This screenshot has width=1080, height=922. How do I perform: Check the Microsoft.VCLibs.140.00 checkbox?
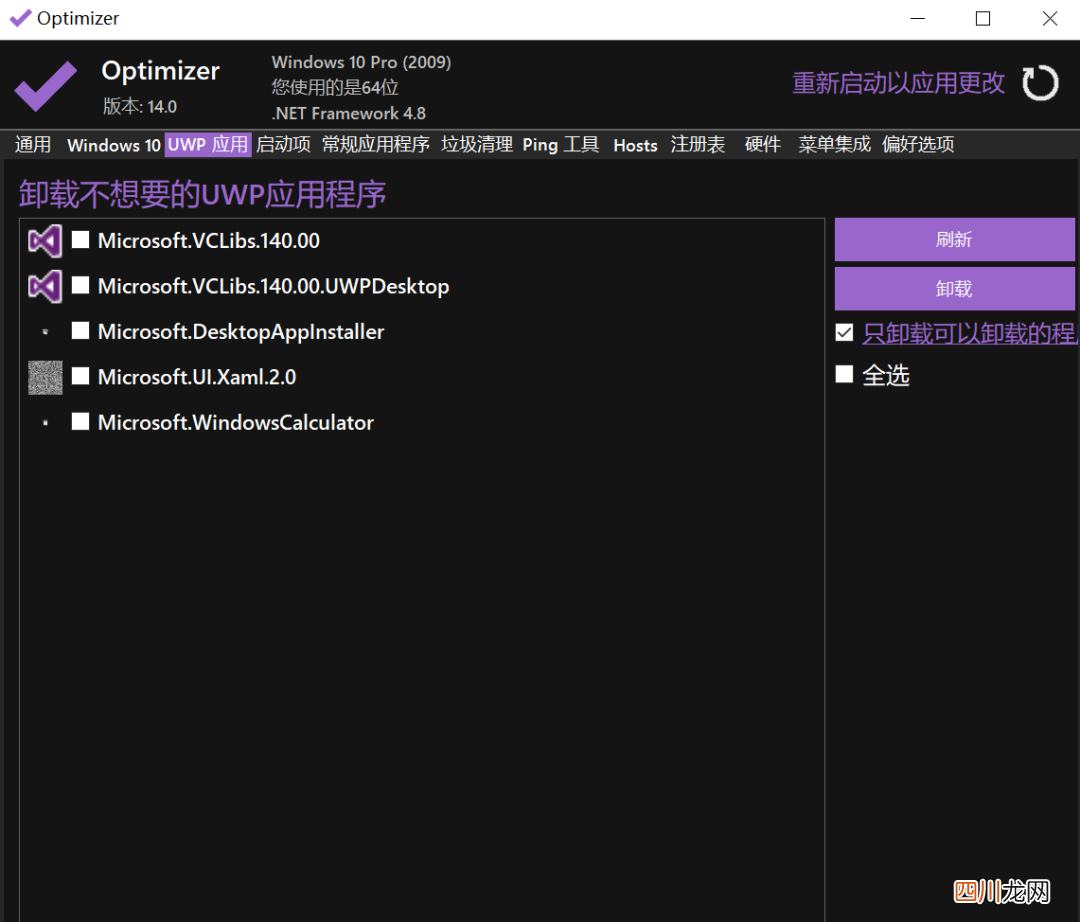click(81, 240)
